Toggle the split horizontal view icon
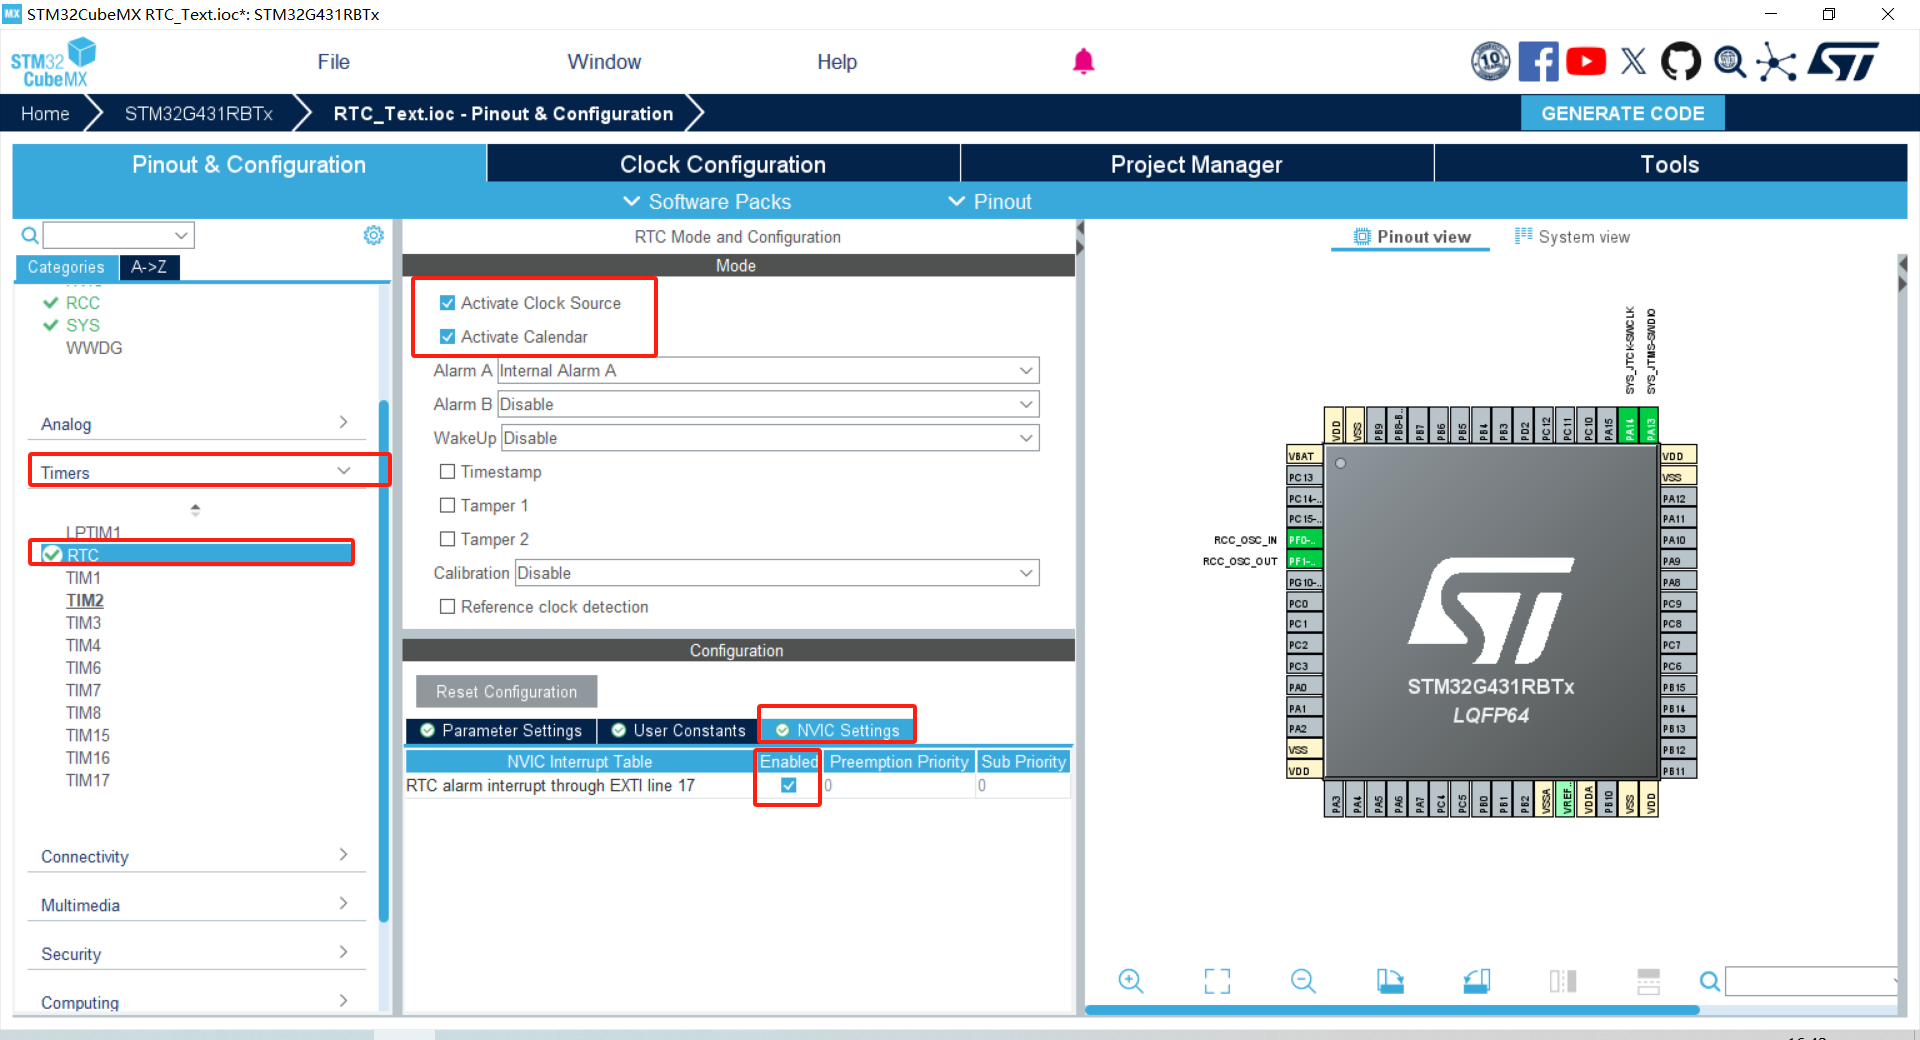Viewport: 1920px width, 1040px height. (x=1649, y=981)
